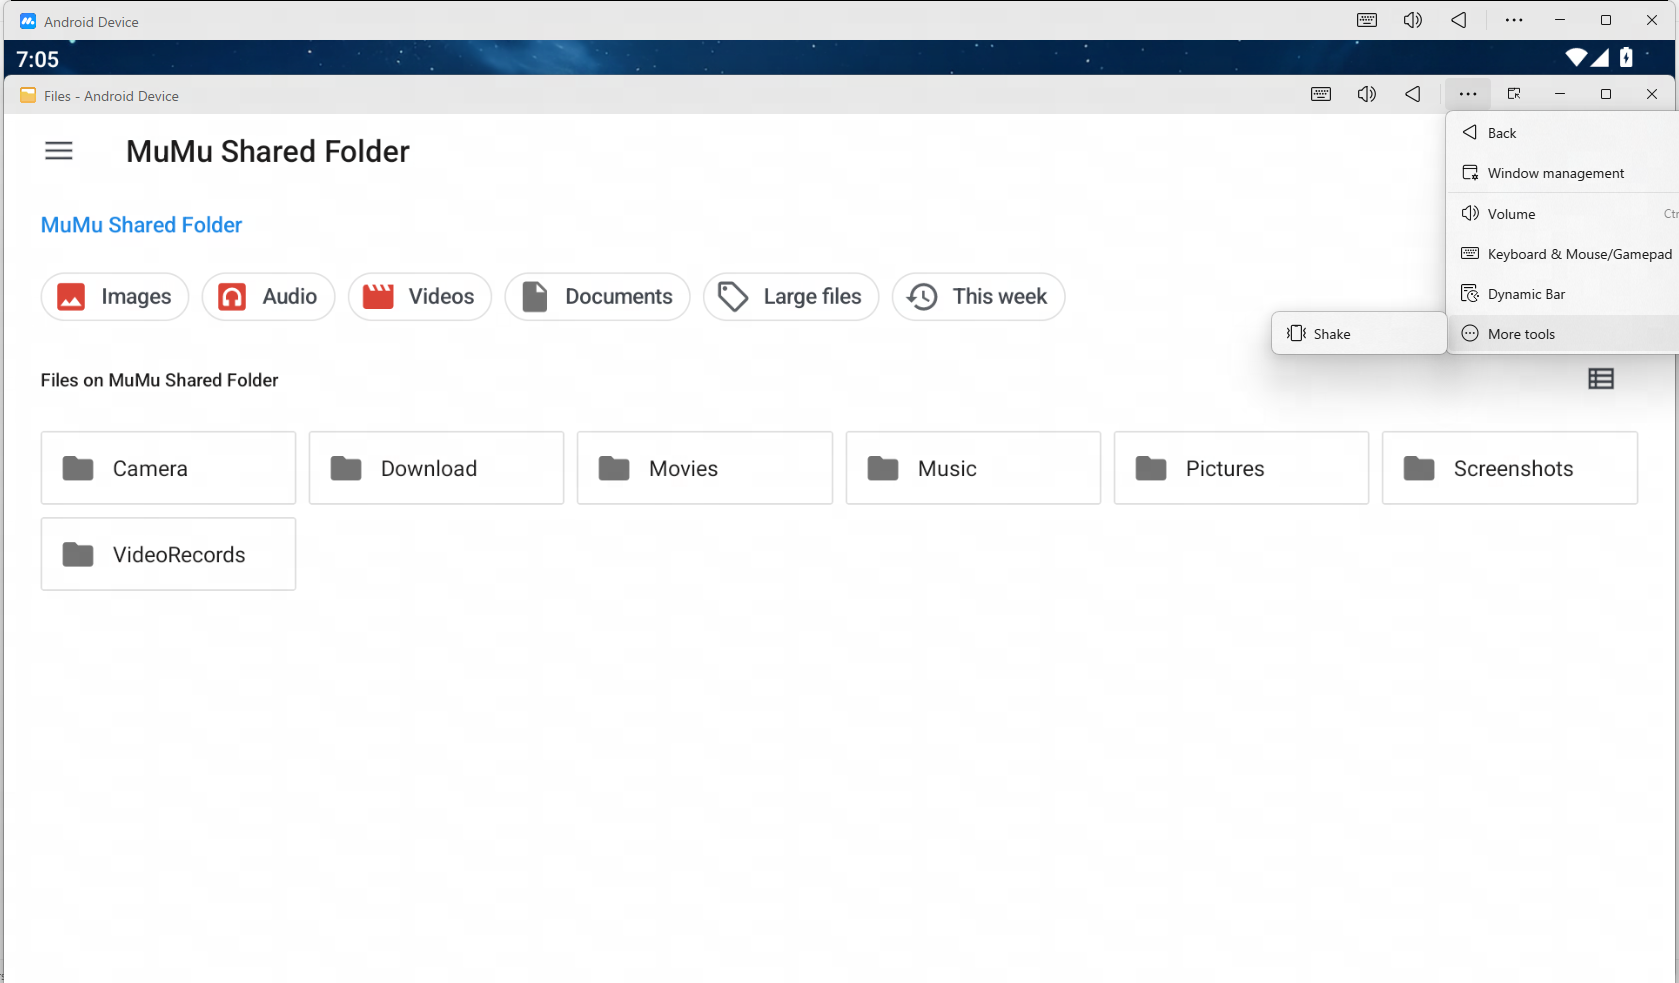This screenshot has width=1679, height=983.
Task: Open the Camera folder
Action: [x=168, y=468]
